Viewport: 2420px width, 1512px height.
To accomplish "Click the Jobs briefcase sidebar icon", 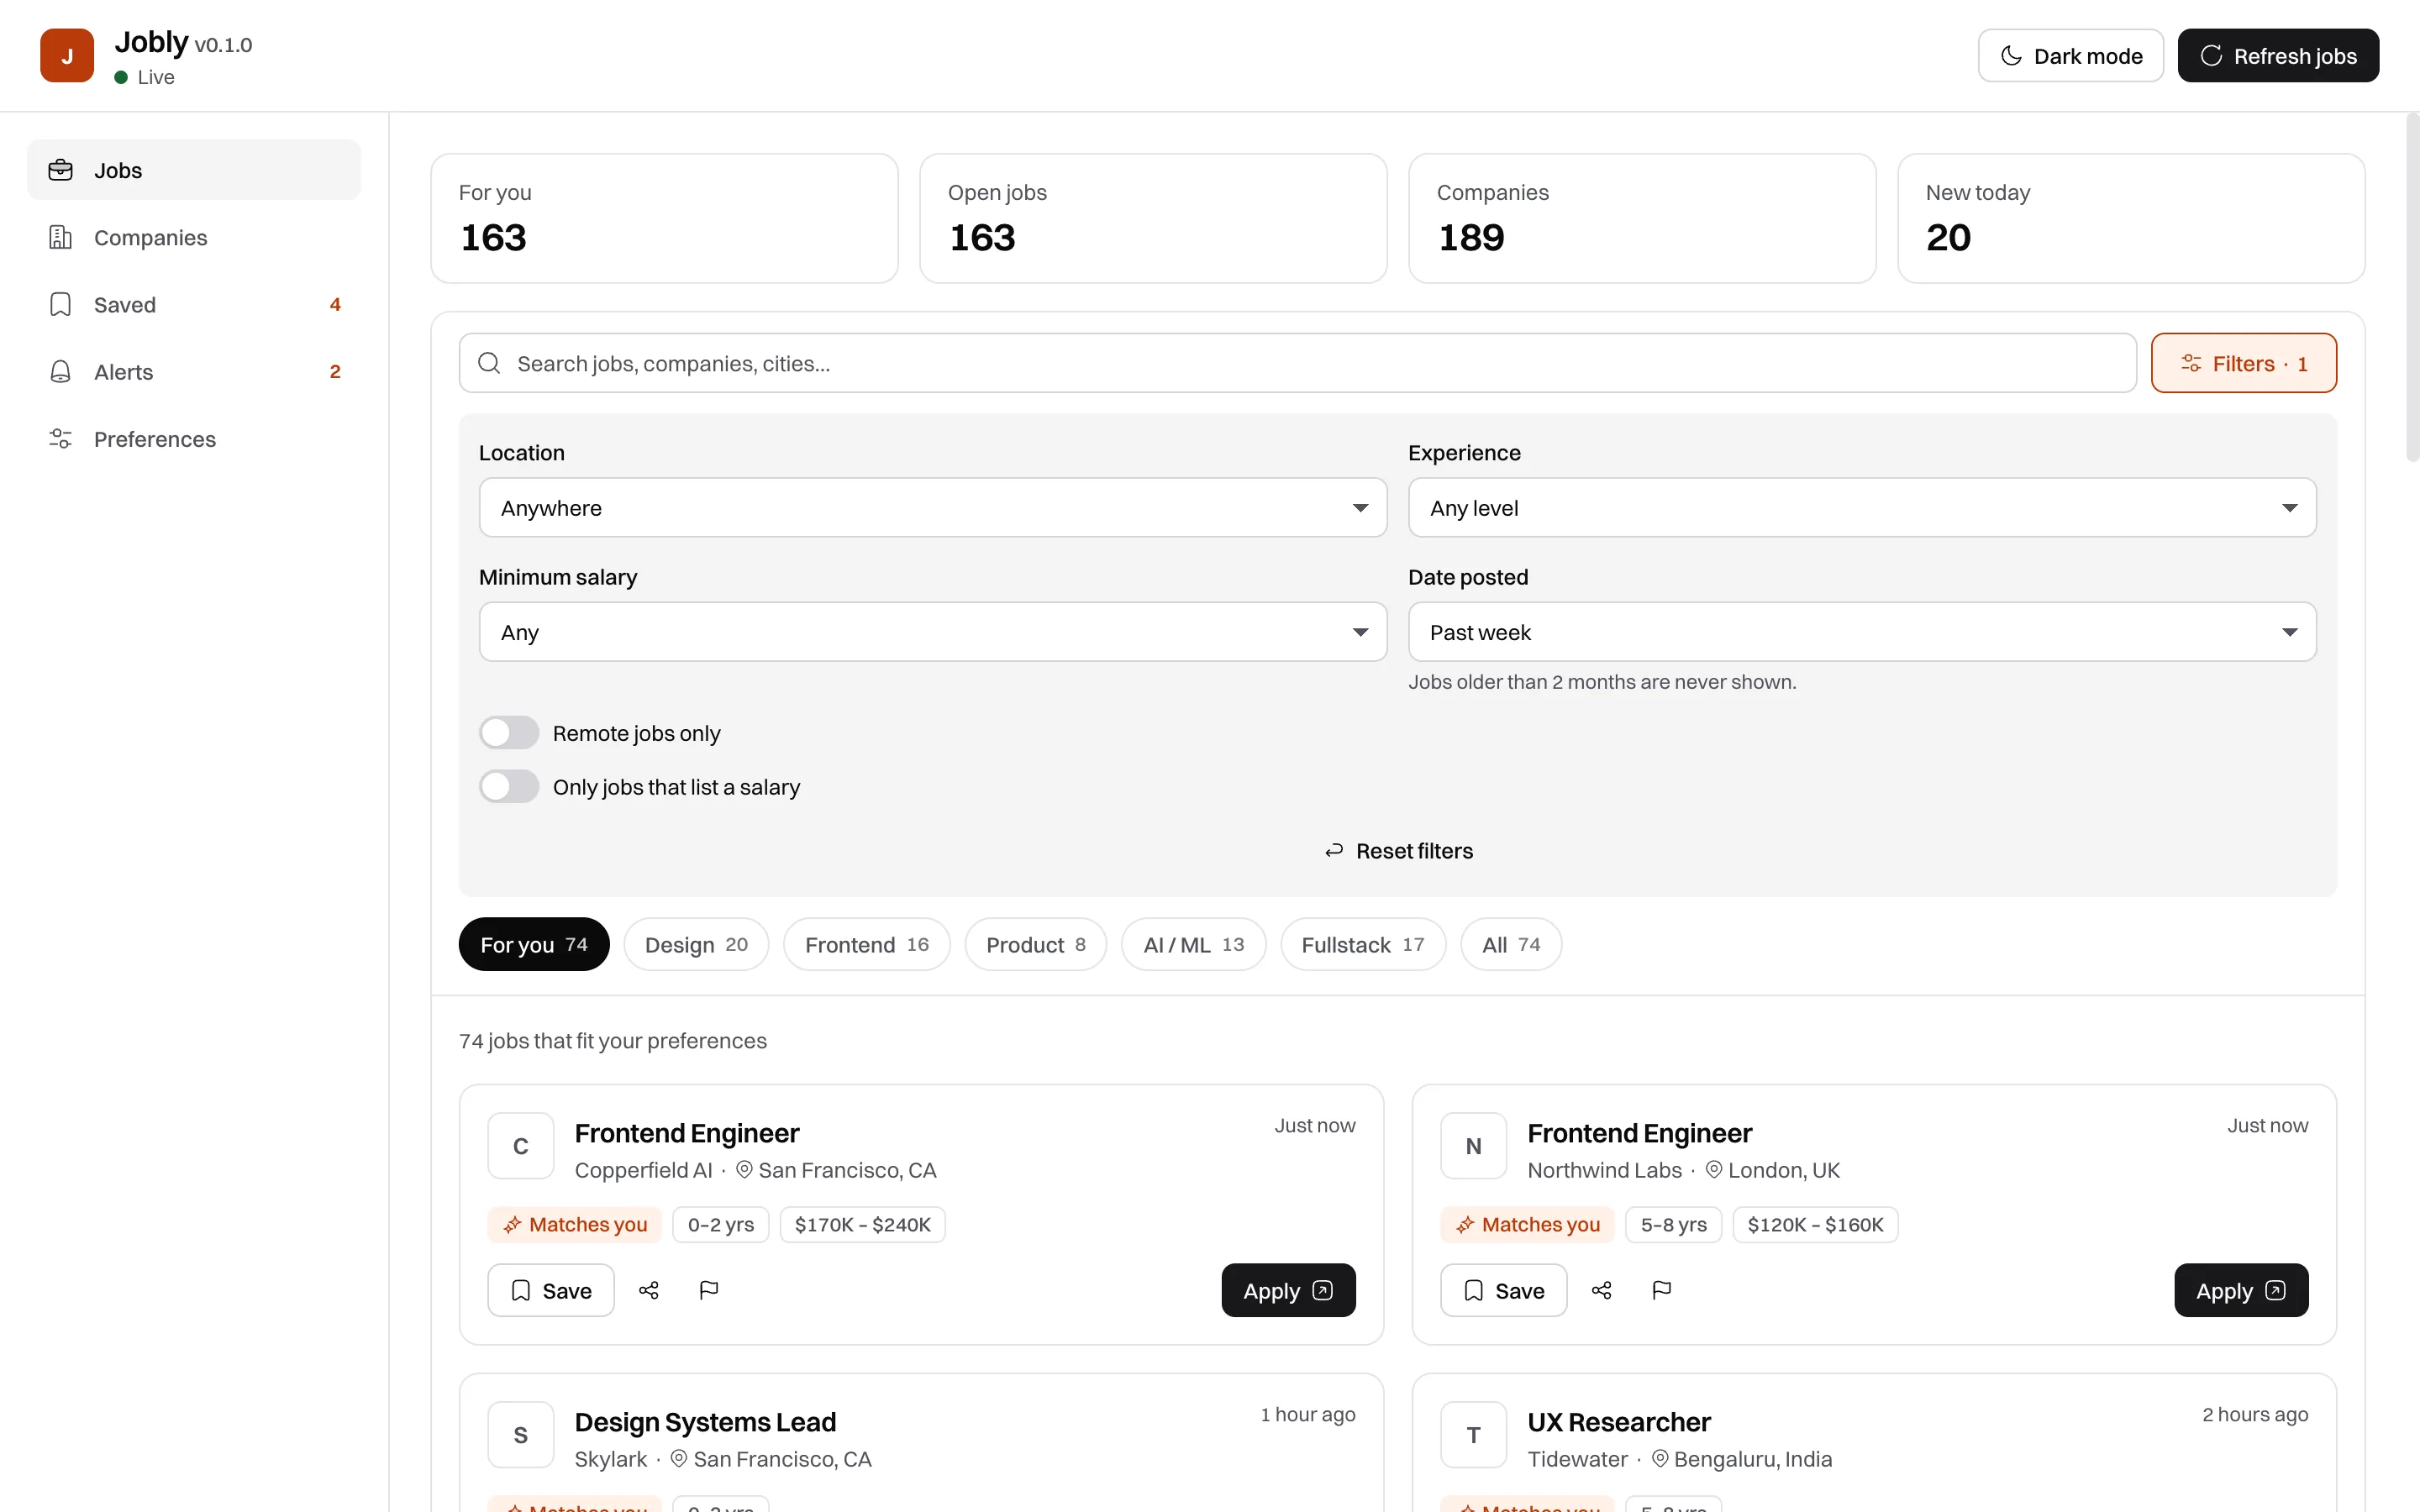I will 61,170.
